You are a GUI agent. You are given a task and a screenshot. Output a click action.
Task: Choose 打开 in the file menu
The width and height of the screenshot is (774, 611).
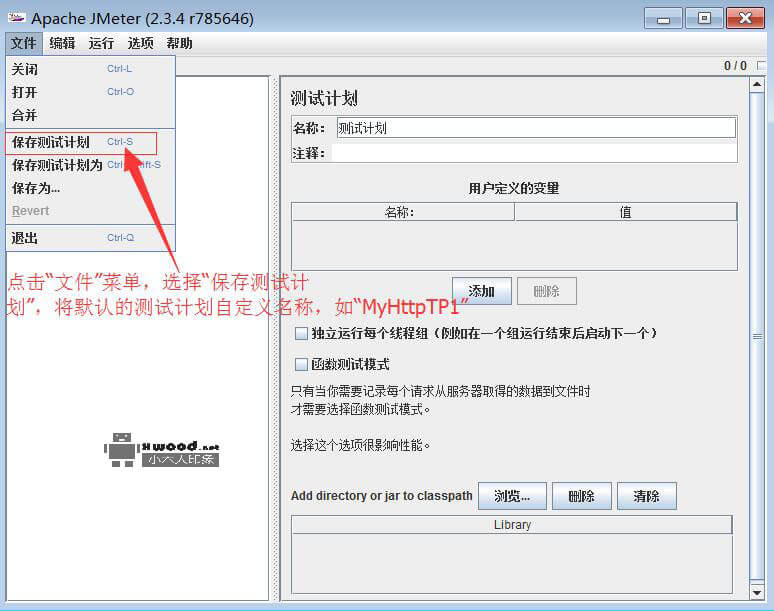(91, 92)
